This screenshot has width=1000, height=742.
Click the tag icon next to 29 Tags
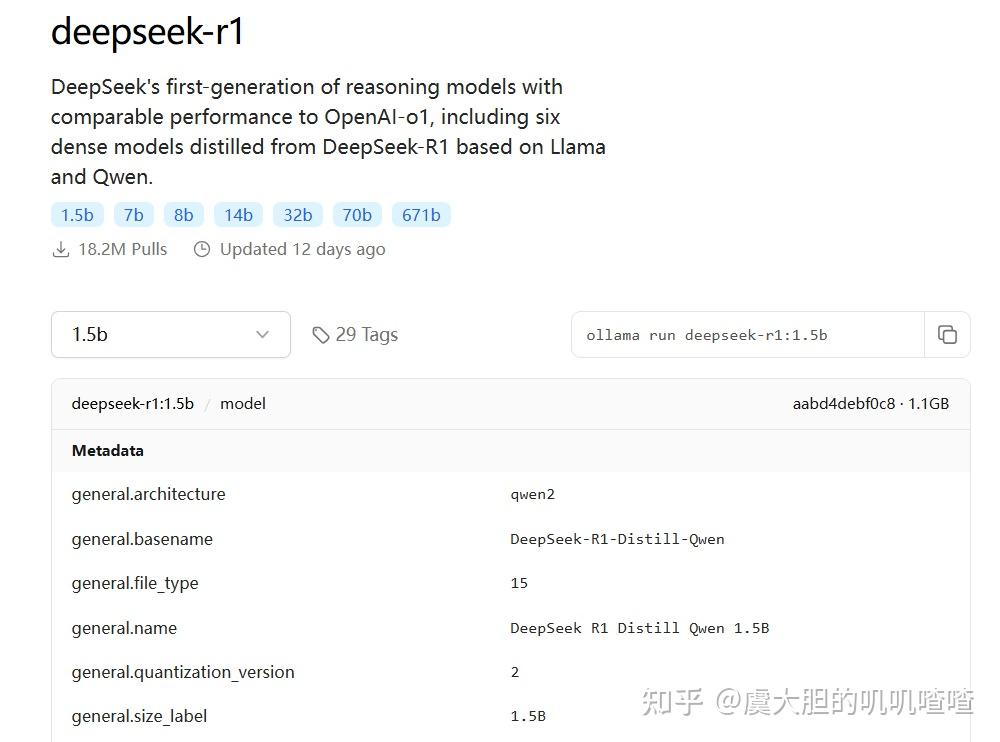click(321, 334)
